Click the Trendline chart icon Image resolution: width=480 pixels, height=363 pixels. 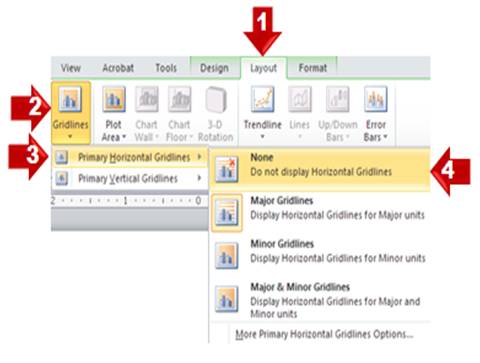coord(263,99)
